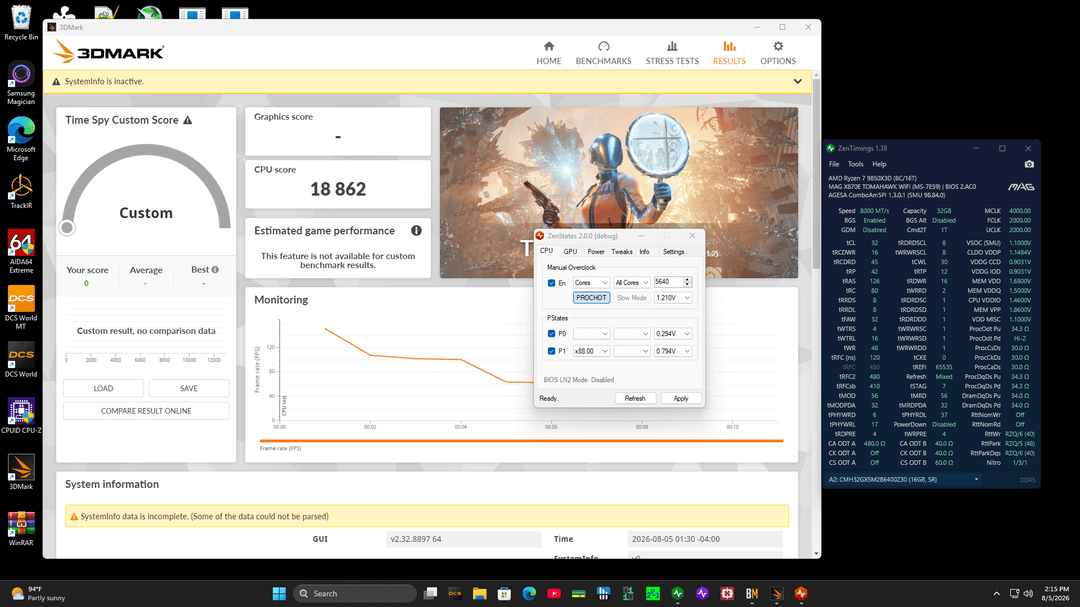The width and height of the screenshot is (1080, 607).
Task: Toggle the En manual overclock checkbox
Action: pos(551,282)
